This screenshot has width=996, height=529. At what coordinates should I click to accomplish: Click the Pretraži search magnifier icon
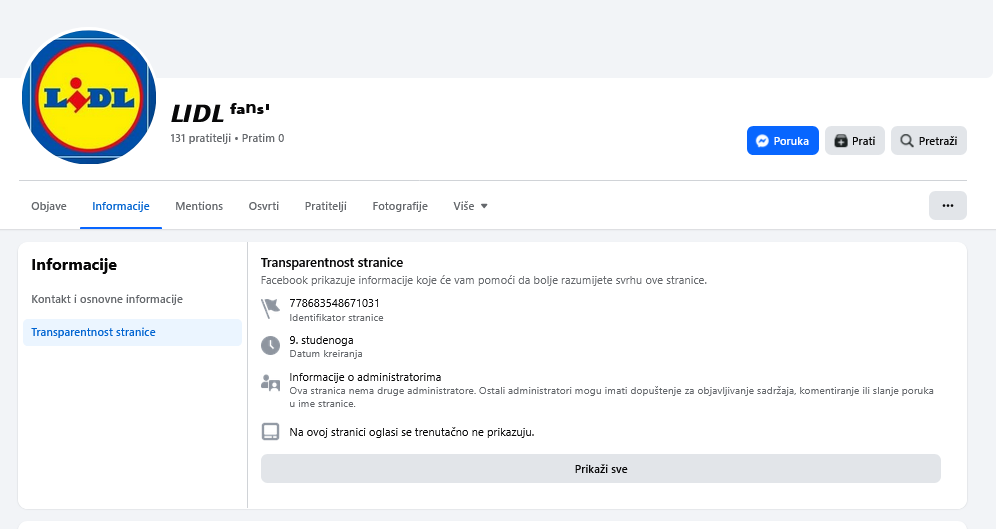[x=906, y=141]
